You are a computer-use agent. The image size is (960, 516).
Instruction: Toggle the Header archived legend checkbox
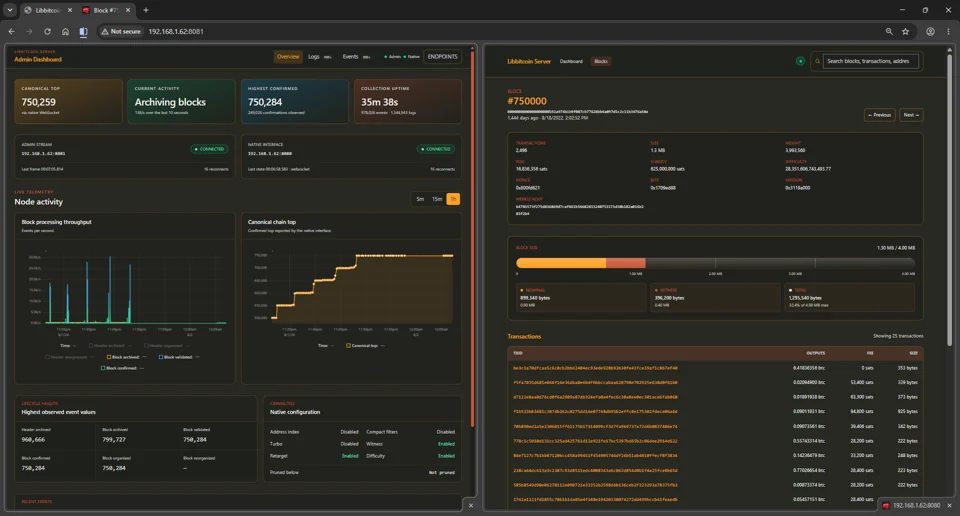pos(91,346)
